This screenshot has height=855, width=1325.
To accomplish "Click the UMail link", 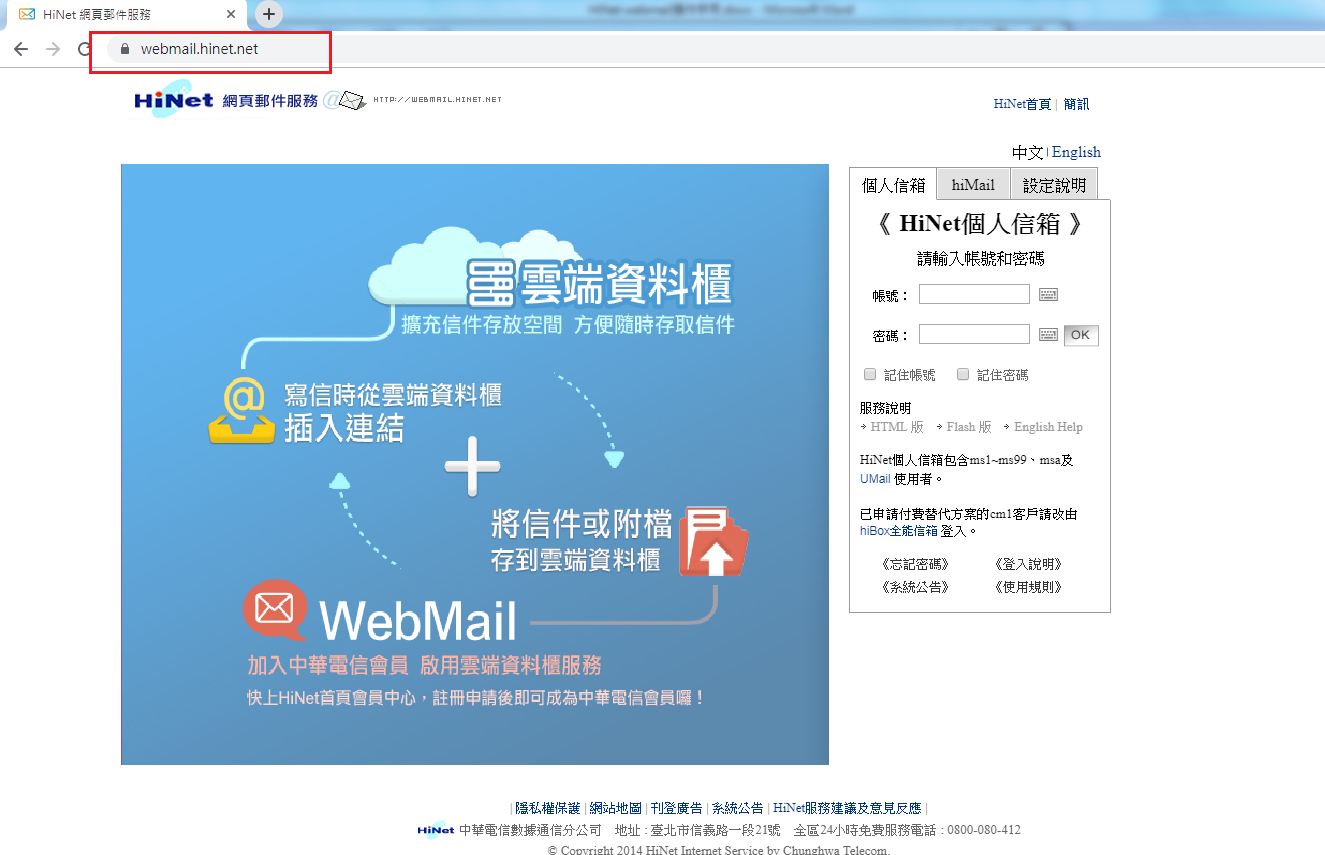I will (875, 479).
